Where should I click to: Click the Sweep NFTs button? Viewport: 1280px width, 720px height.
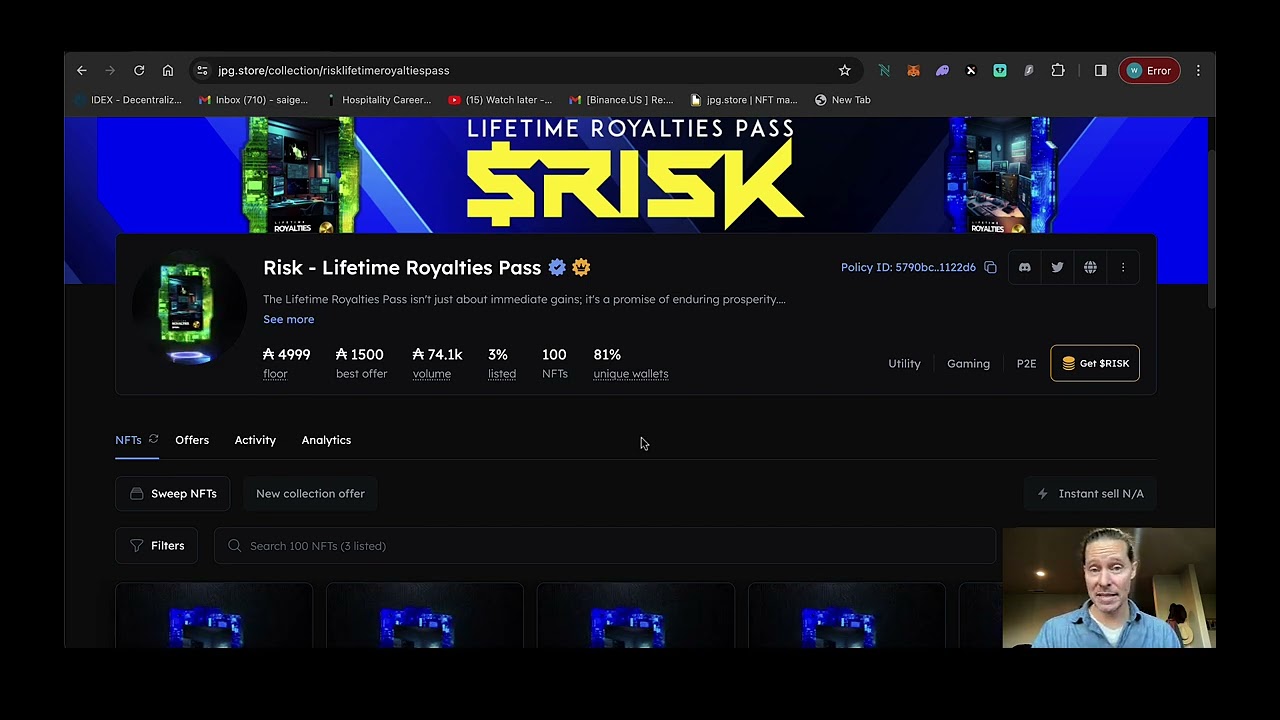tap(173, 493)
